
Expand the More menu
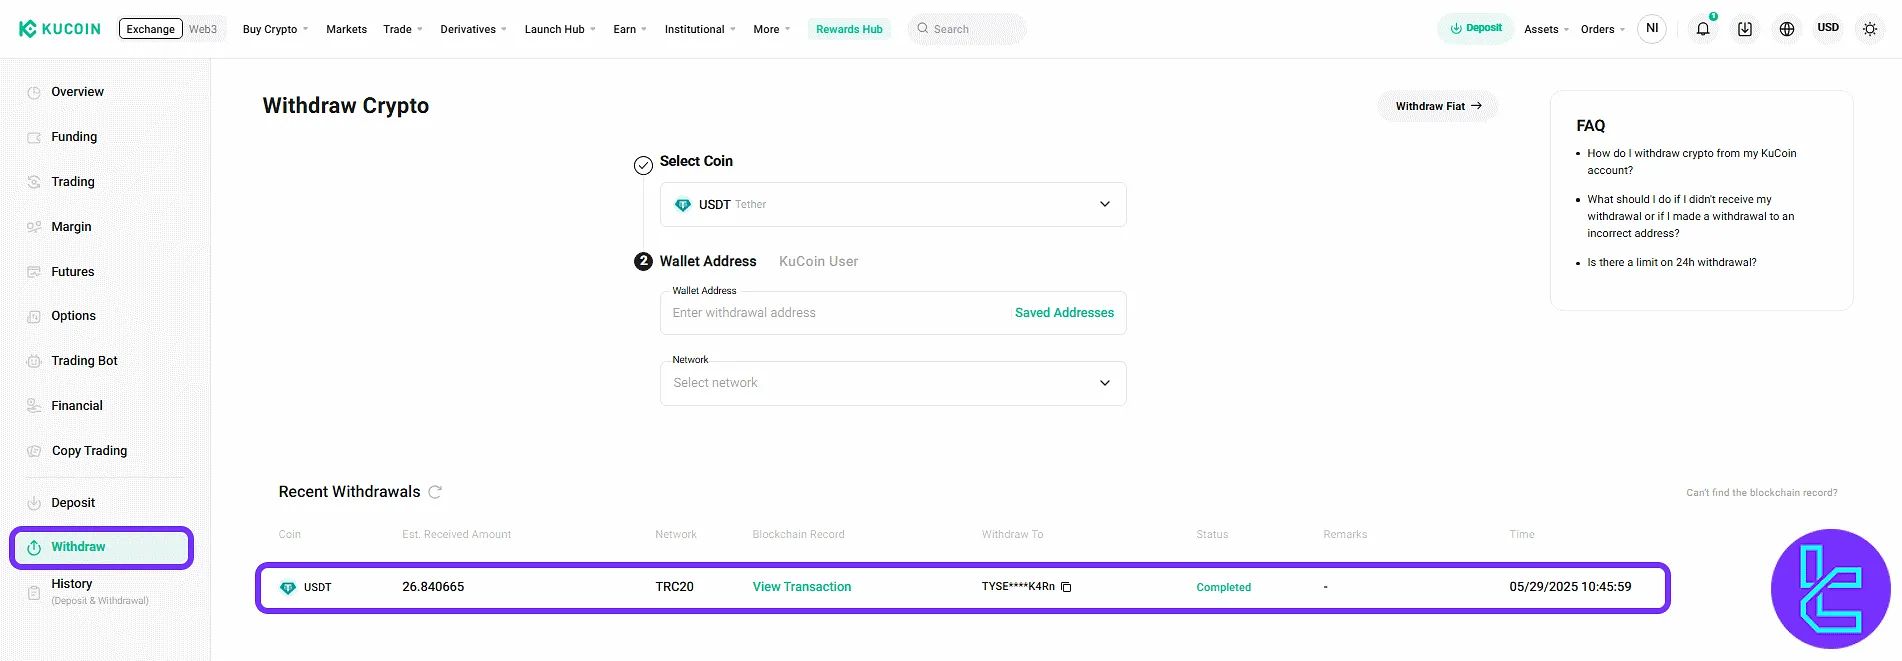coord(771,29)
